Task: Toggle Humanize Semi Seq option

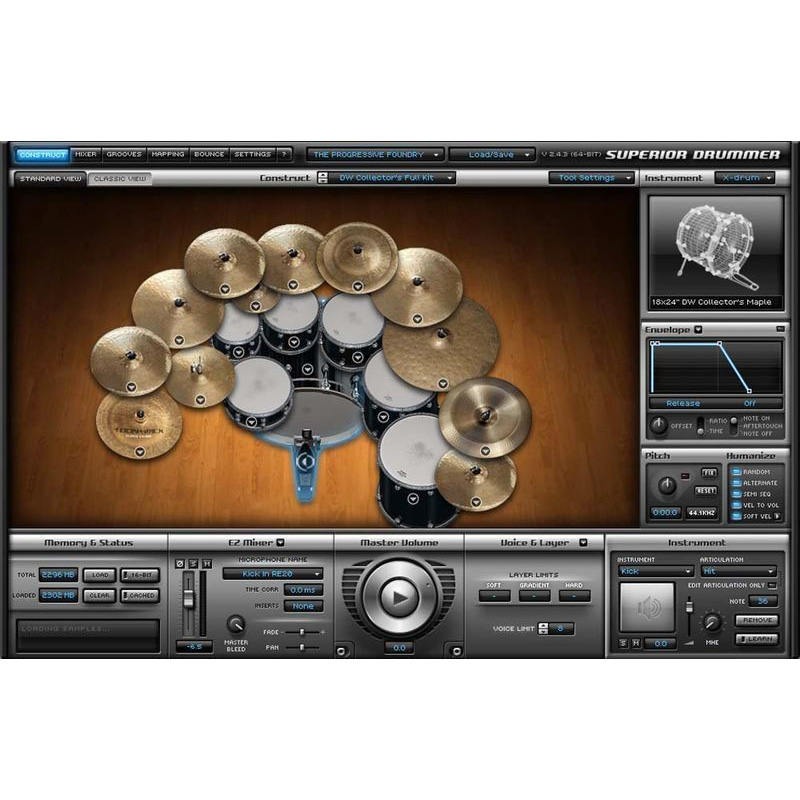Action: click(736, 494)
